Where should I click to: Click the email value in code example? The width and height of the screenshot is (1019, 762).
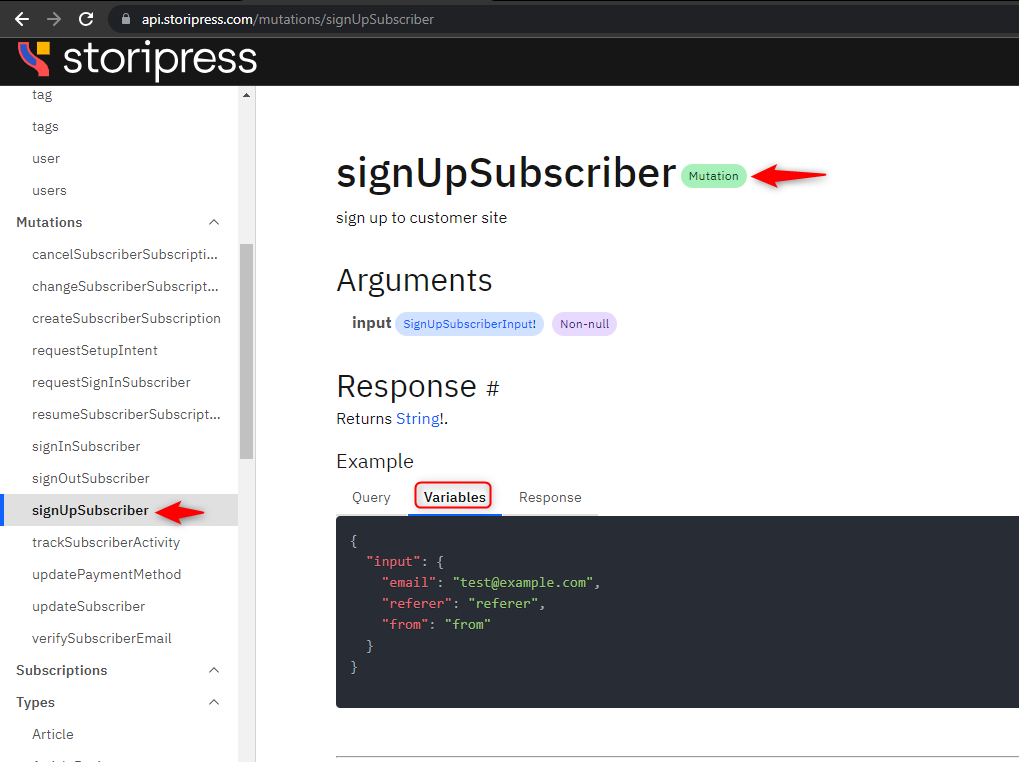point(522,583)
